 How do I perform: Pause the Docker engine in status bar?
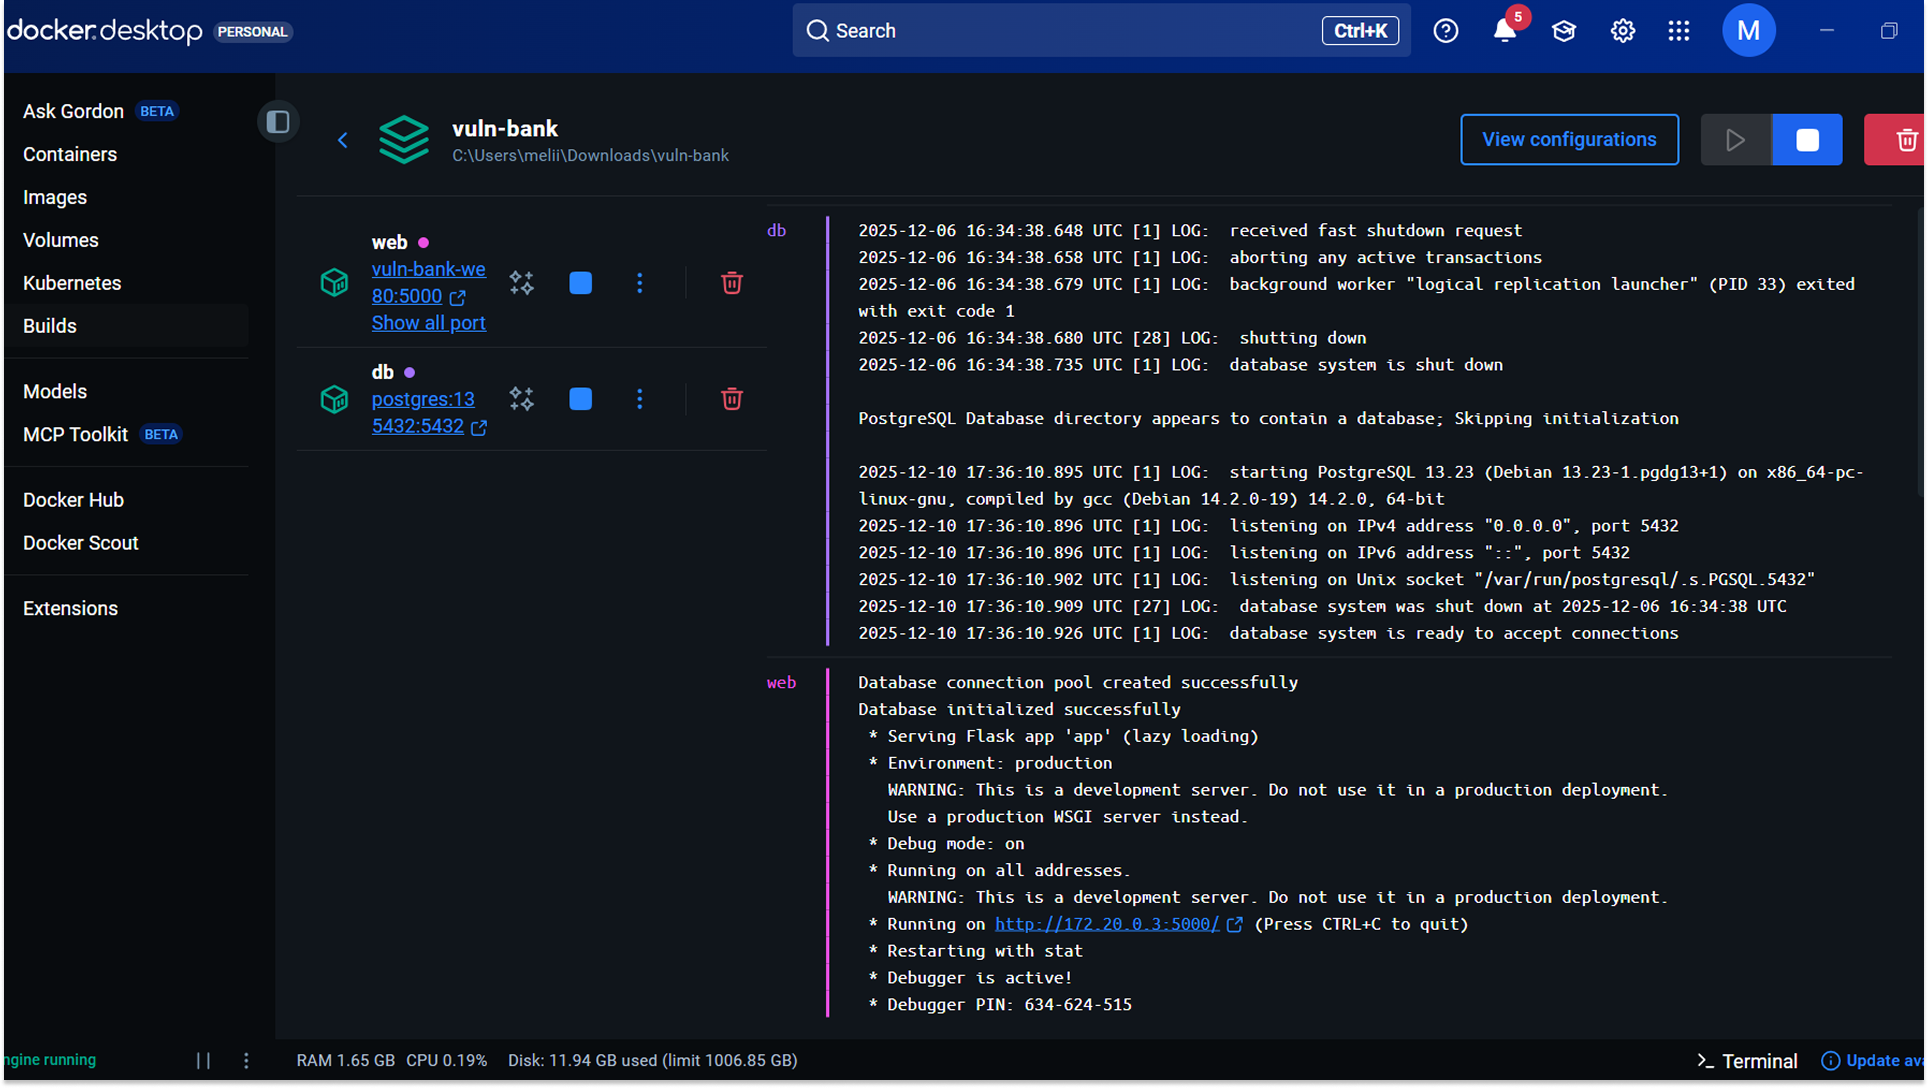[204, 1060]
